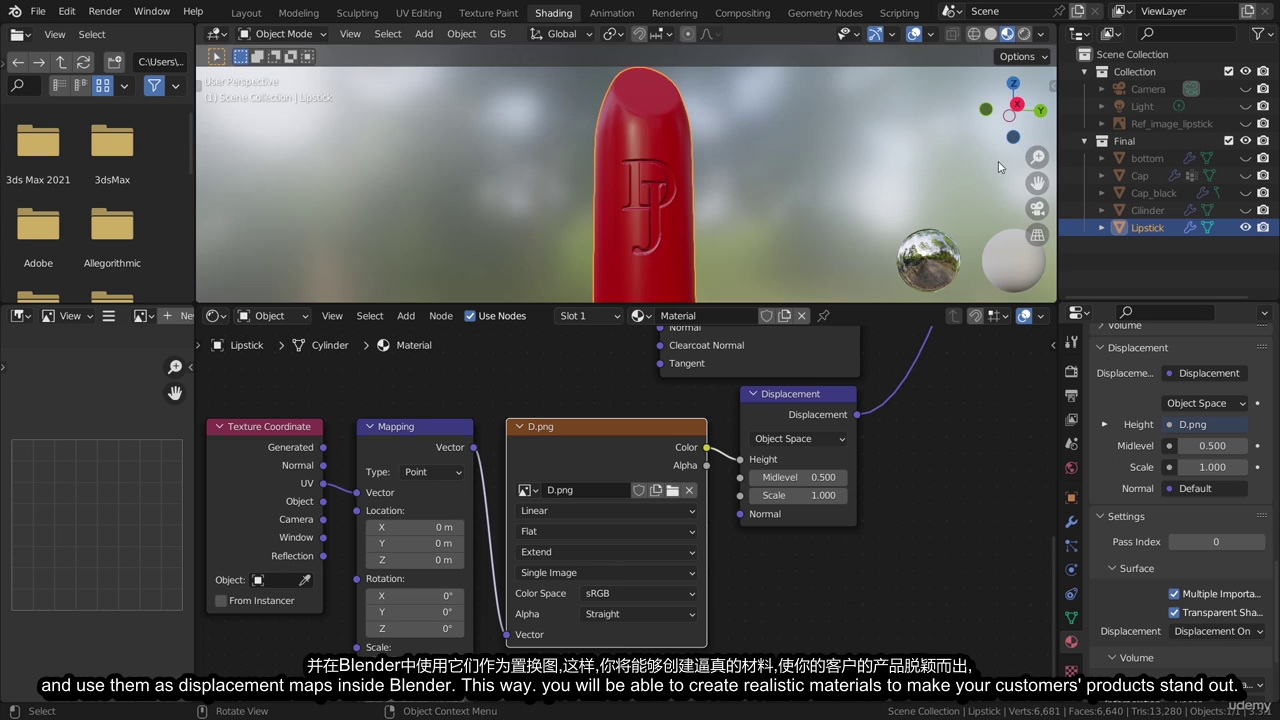1280x720 pixels.
Task: Select wireframe viewport shading
Action: [x=974, y=34]
